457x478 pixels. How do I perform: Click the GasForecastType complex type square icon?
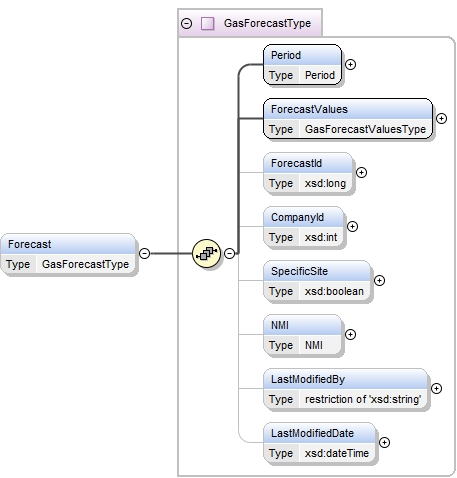pos(207,23)
